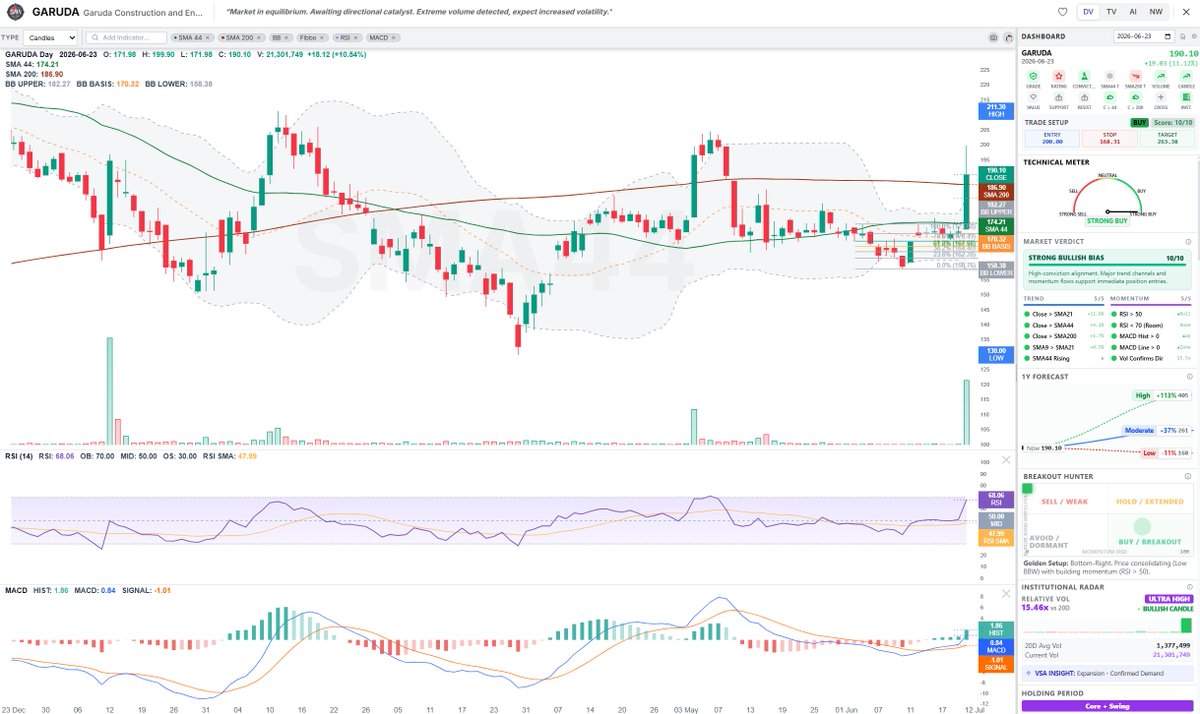Click the BUY signal badge

tap(1139, 122)
